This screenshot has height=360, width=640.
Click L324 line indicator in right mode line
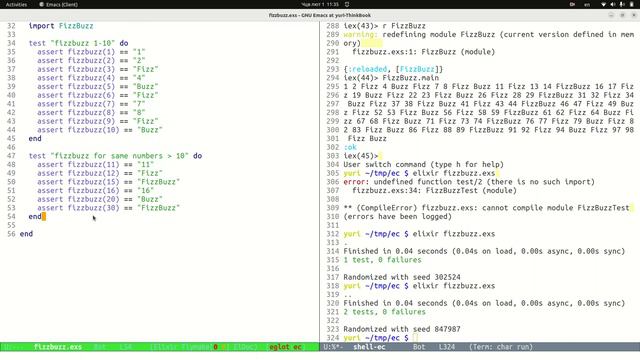pos(447,347)
